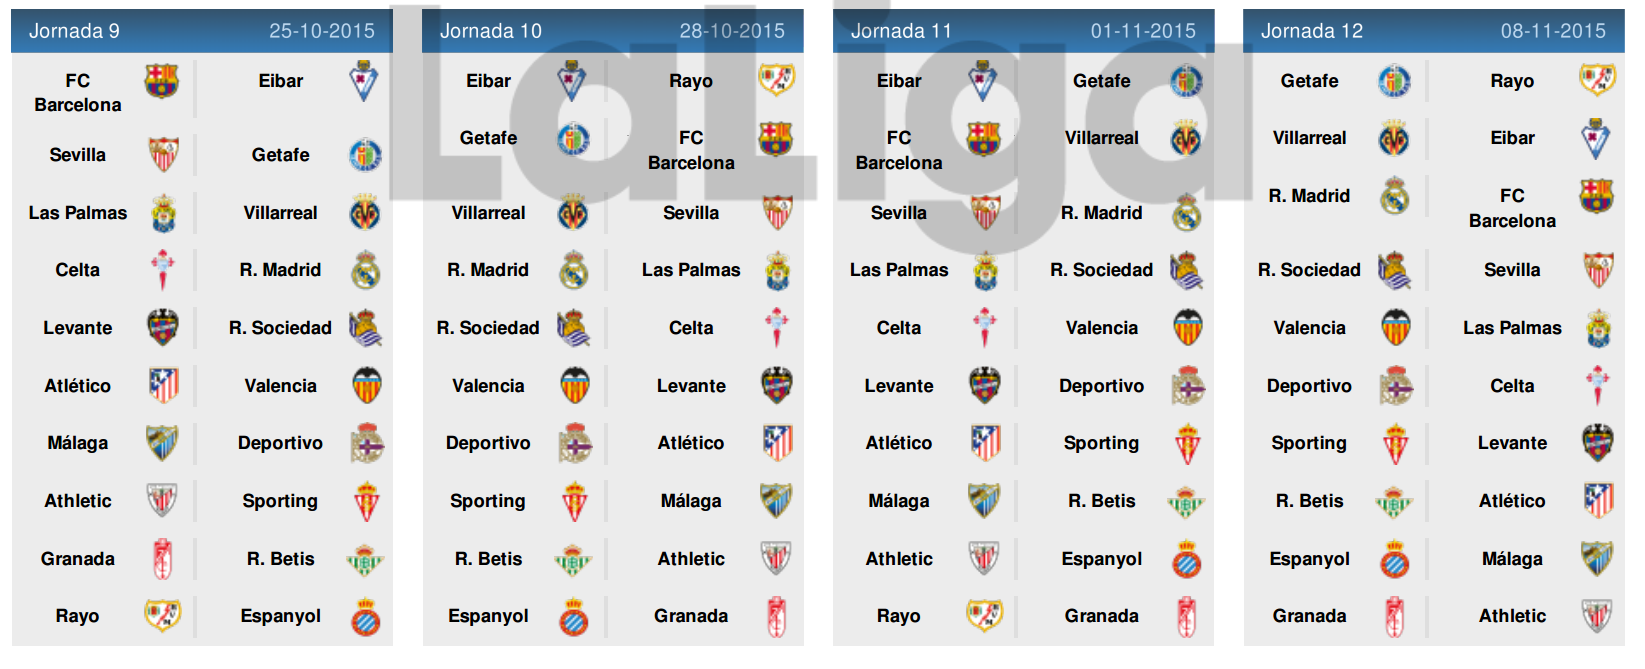Image resolution: width=1645 pixels, height=669 pixels.
Task: Click Espanyol crest in Jornada 9
Action: [365, 617]
